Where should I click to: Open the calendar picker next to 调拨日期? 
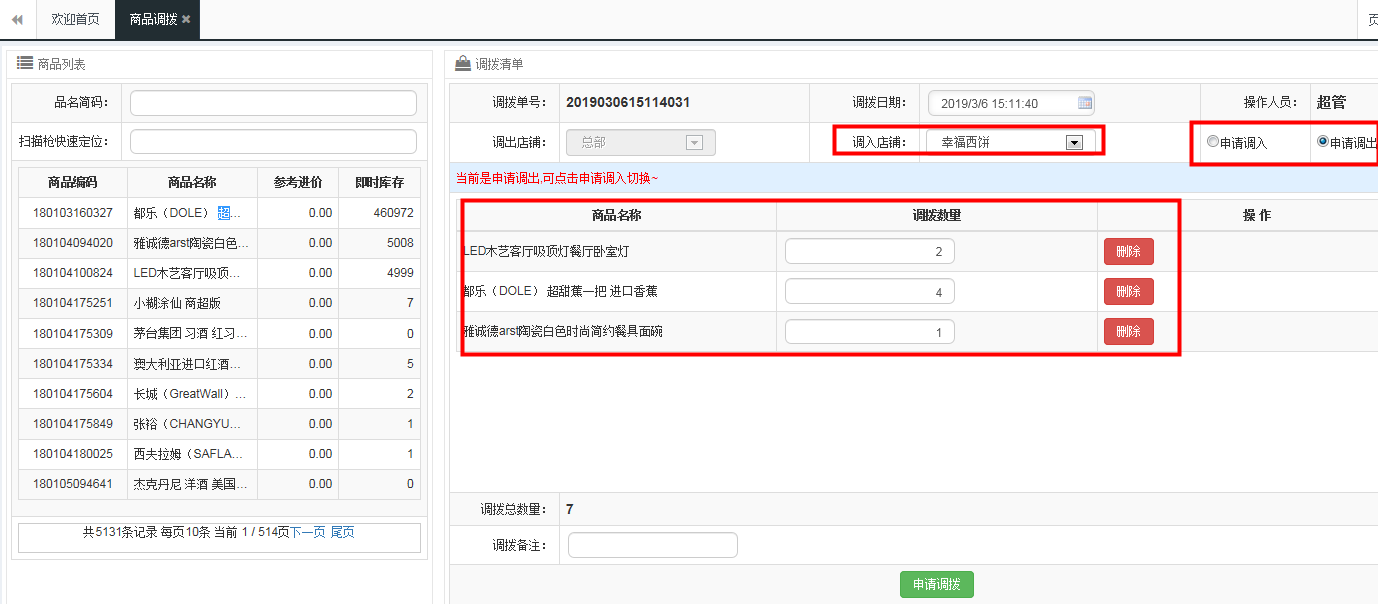tap(1084, 102)
